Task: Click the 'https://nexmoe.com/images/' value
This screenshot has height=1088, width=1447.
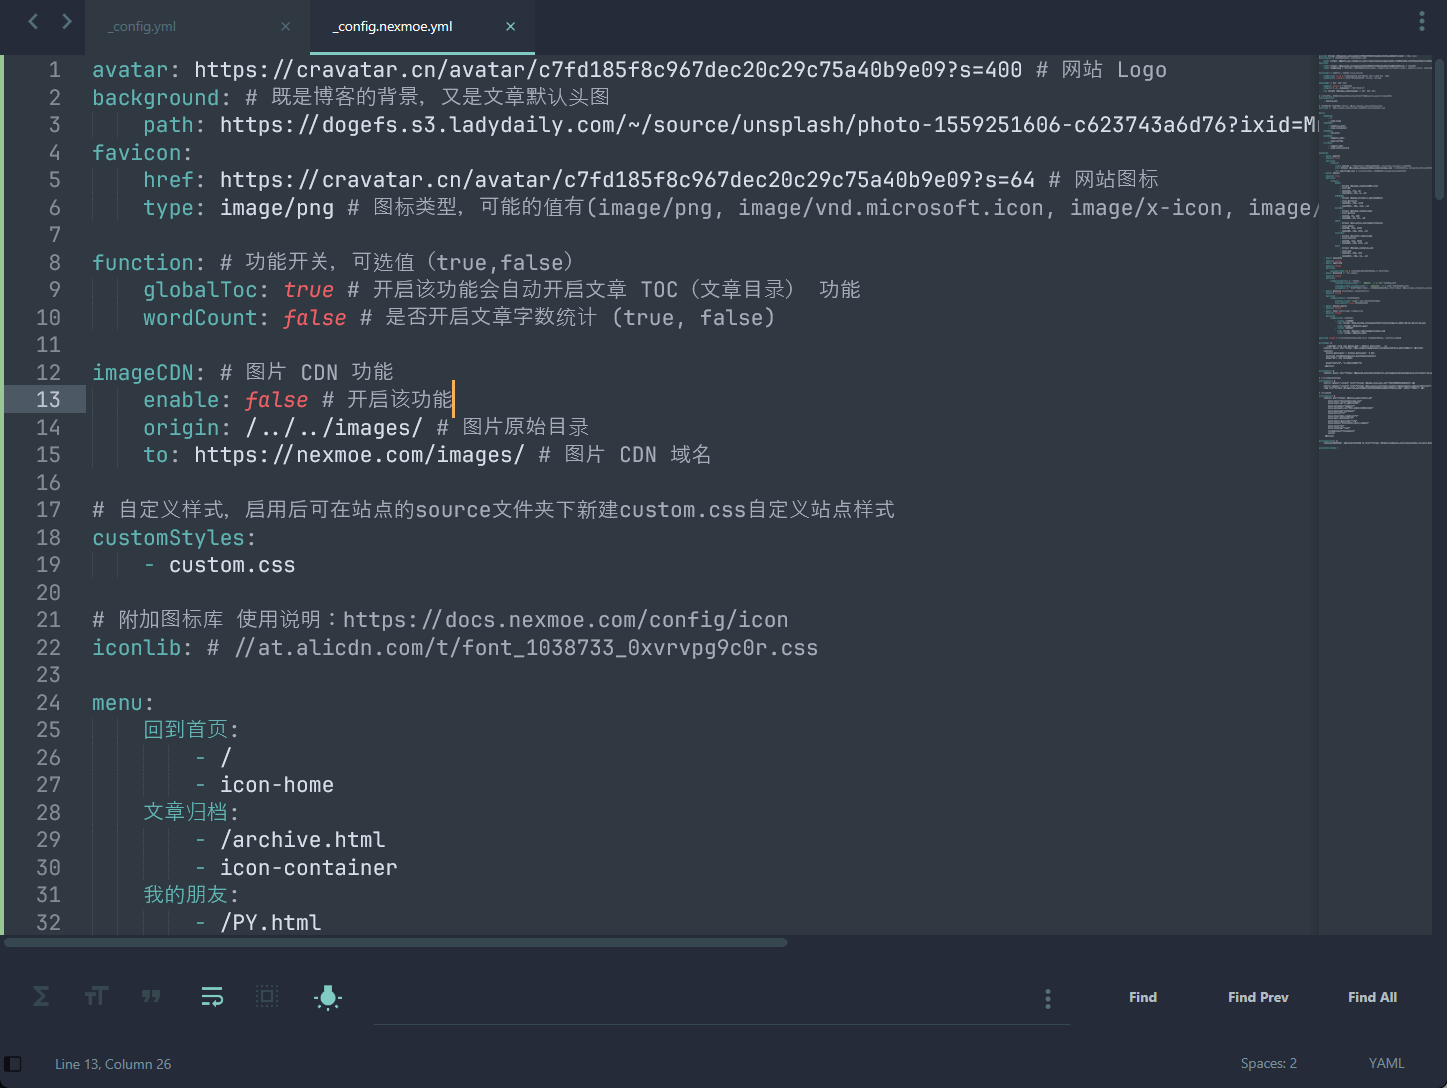Action: point(359,455)
